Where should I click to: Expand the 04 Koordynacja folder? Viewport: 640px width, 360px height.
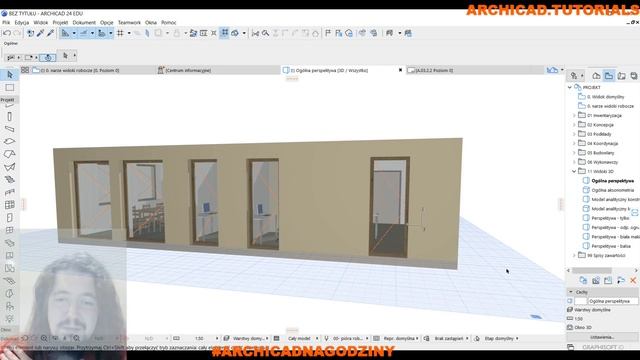(x=574, y=144)
